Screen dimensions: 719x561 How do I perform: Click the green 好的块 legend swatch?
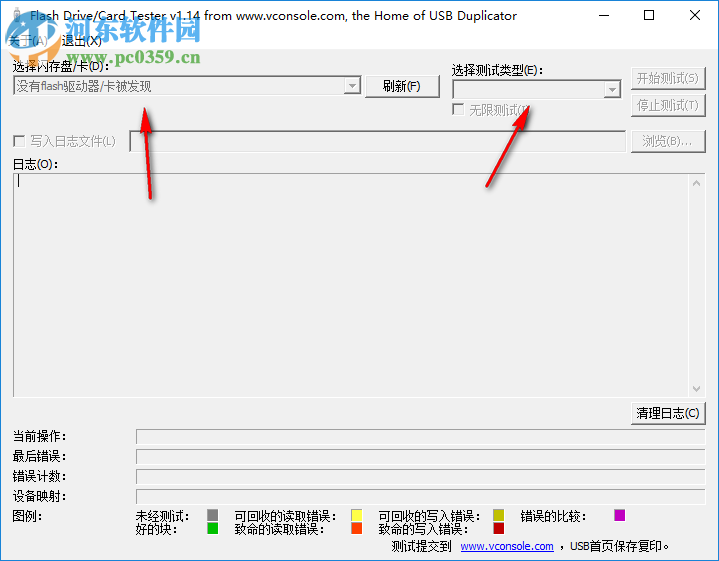coord(212,528)
